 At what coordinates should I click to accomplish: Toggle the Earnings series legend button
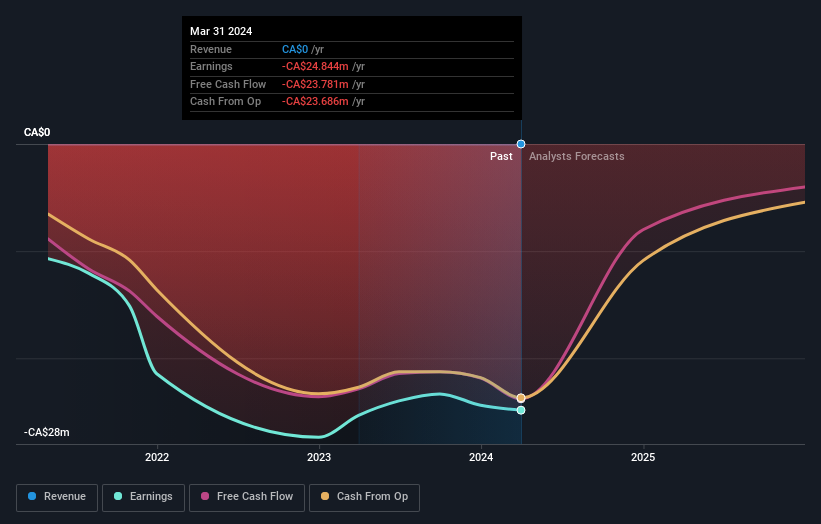click(143, 497)
